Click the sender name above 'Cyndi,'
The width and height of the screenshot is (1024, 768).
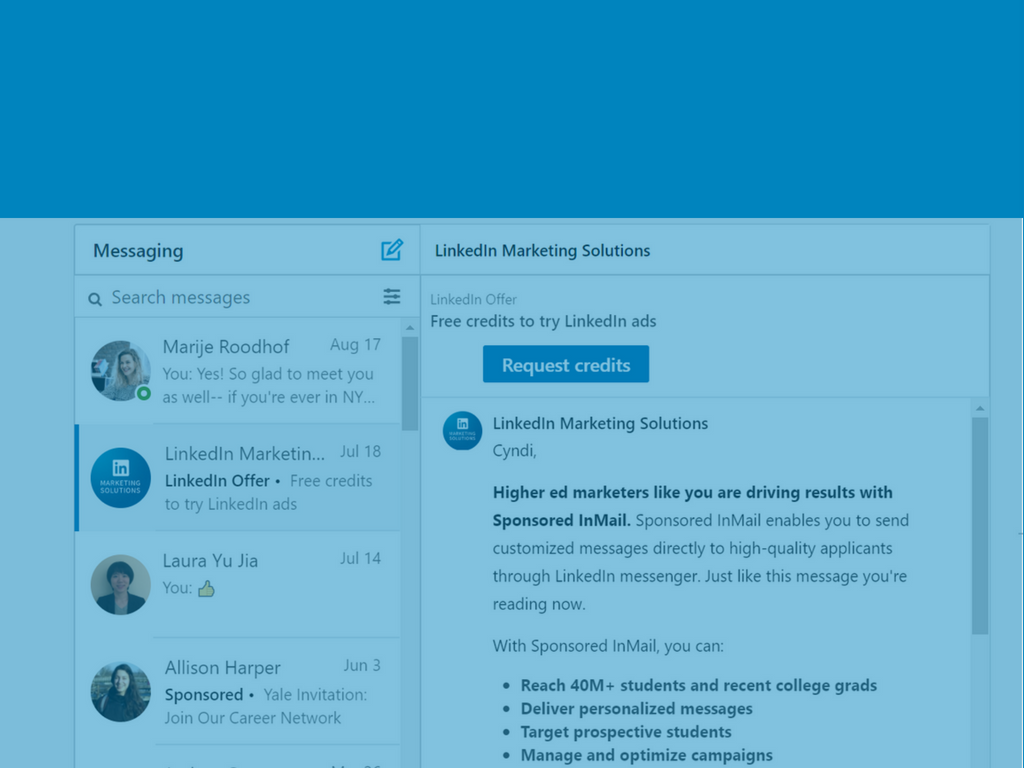tap(600, 423)
